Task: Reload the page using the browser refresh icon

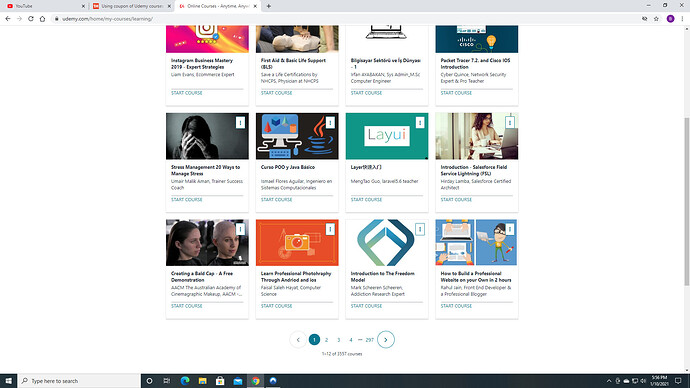Action: [x=31, y=19]
